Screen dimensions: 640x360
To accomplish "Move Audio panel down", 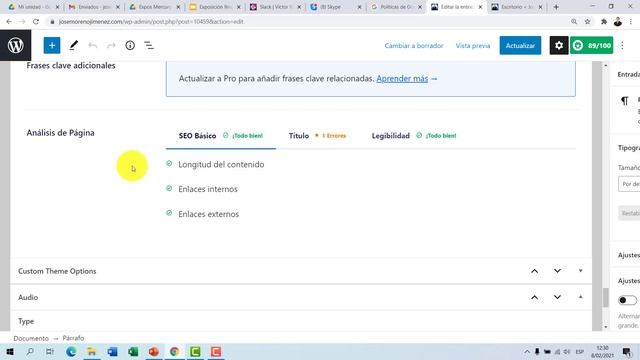I will [x=557, y=298].
